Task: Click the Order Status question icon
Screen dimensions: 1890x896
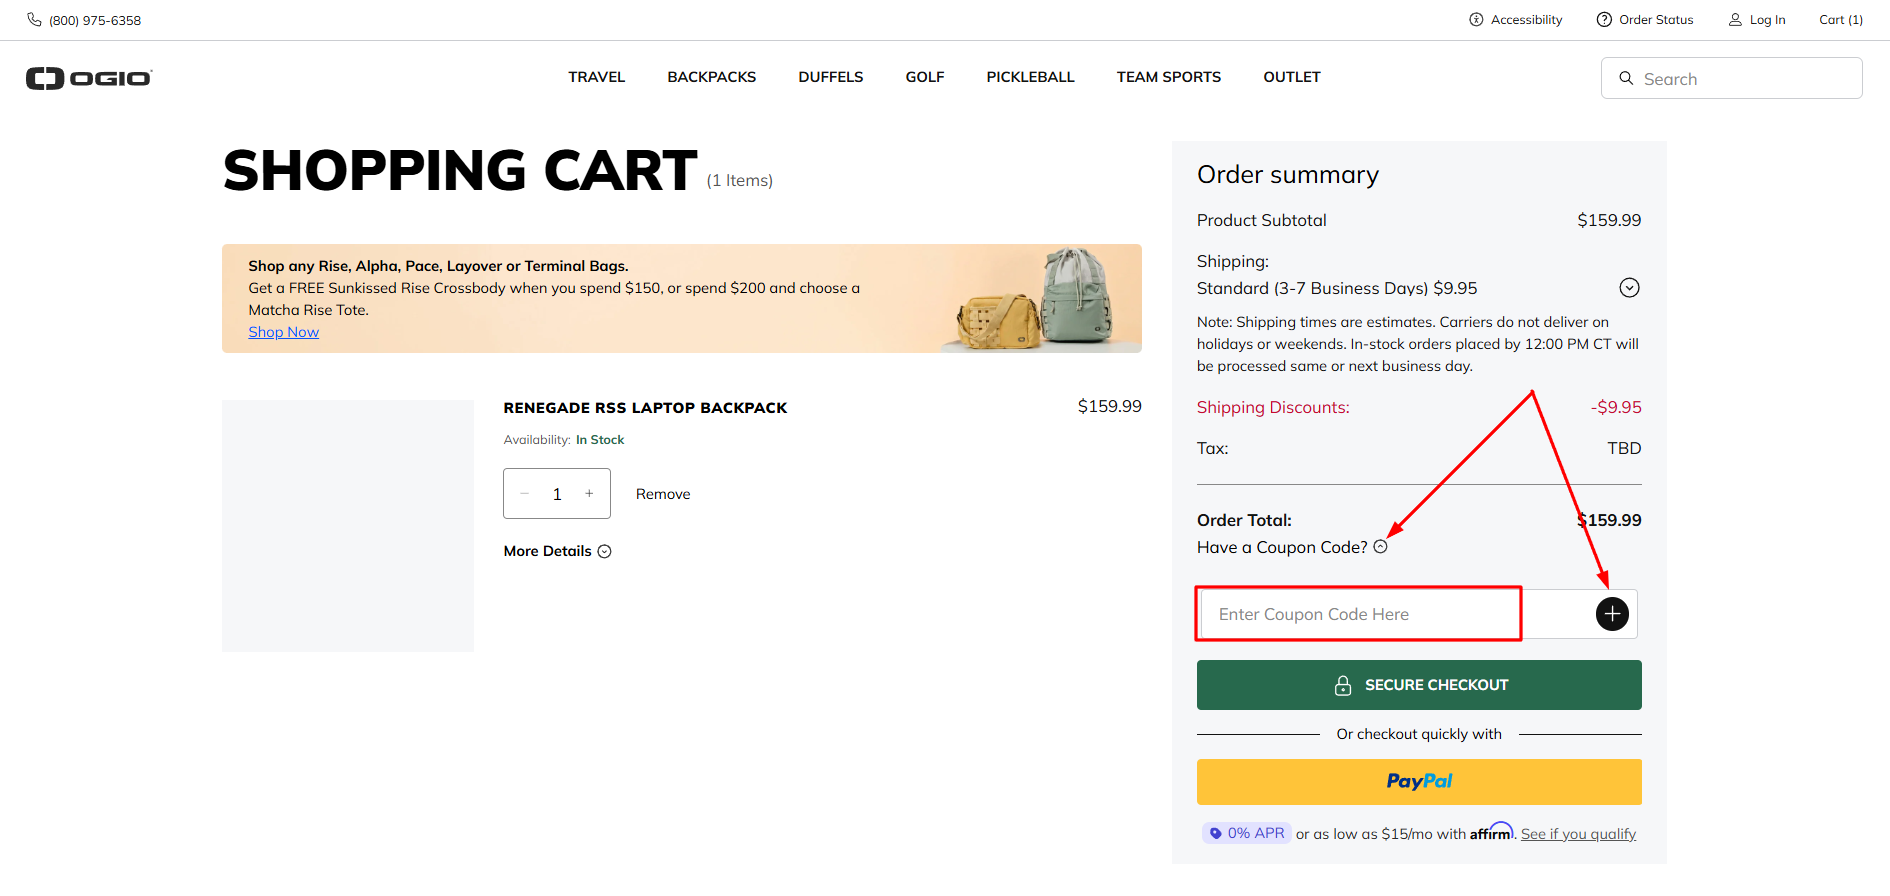Action: [1604, 20]
